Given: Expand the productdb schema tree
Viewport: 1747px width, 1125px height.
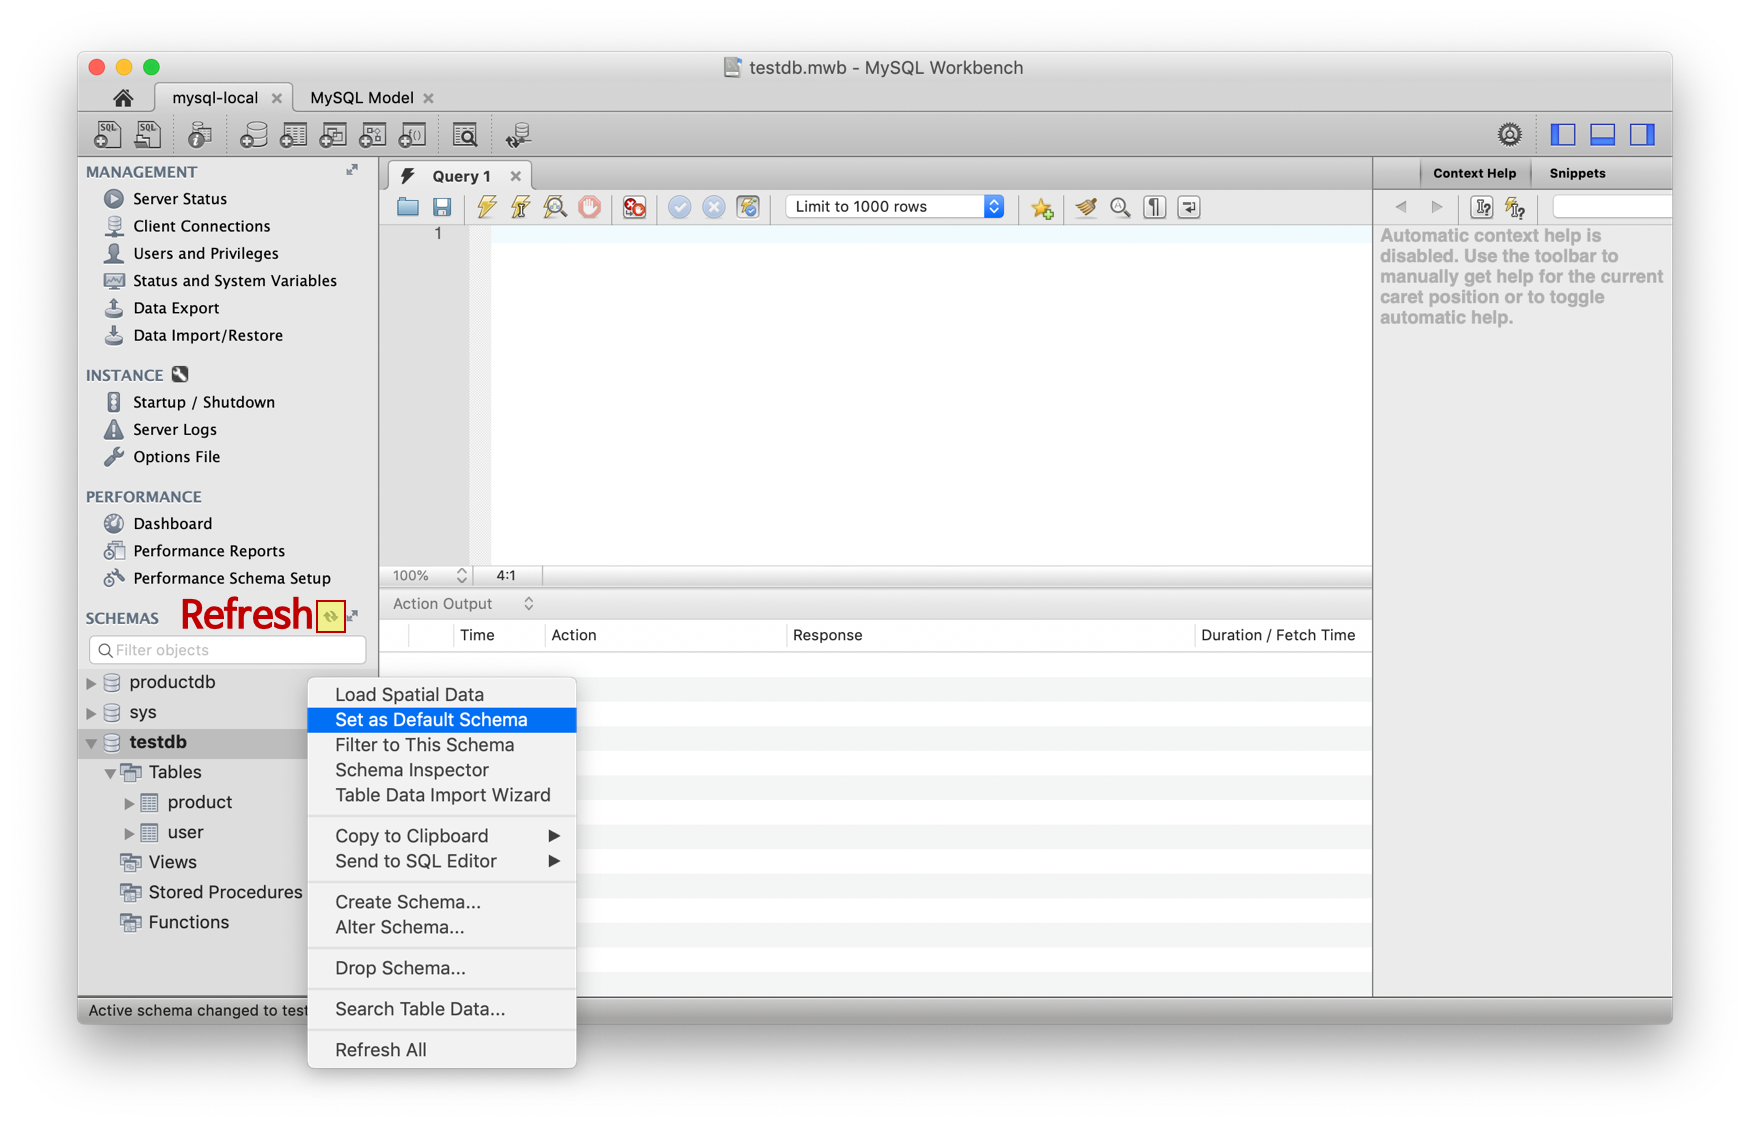Looking at the screenshot, I should pos(91,683).
